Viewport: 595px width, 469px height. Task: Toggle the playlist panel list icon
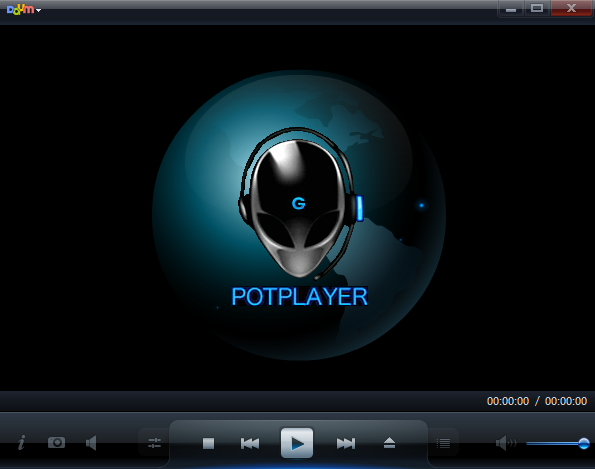coord(443,443)
